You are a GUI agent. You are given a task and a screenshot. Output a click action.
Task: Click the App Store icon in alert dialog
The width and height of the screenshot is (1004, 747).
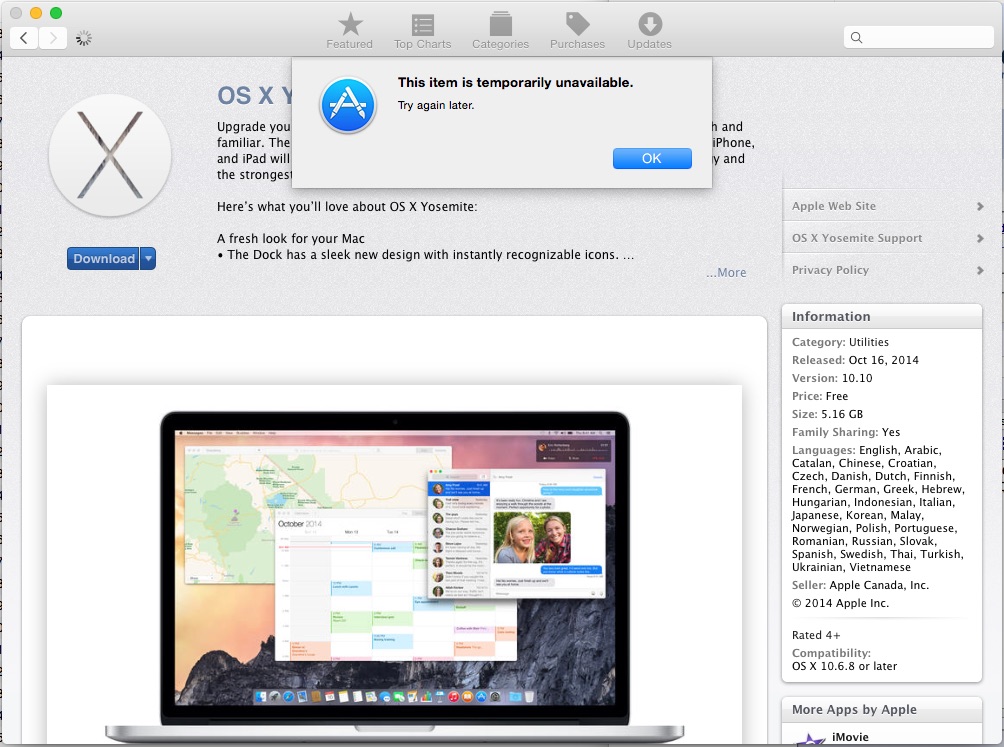348,106
